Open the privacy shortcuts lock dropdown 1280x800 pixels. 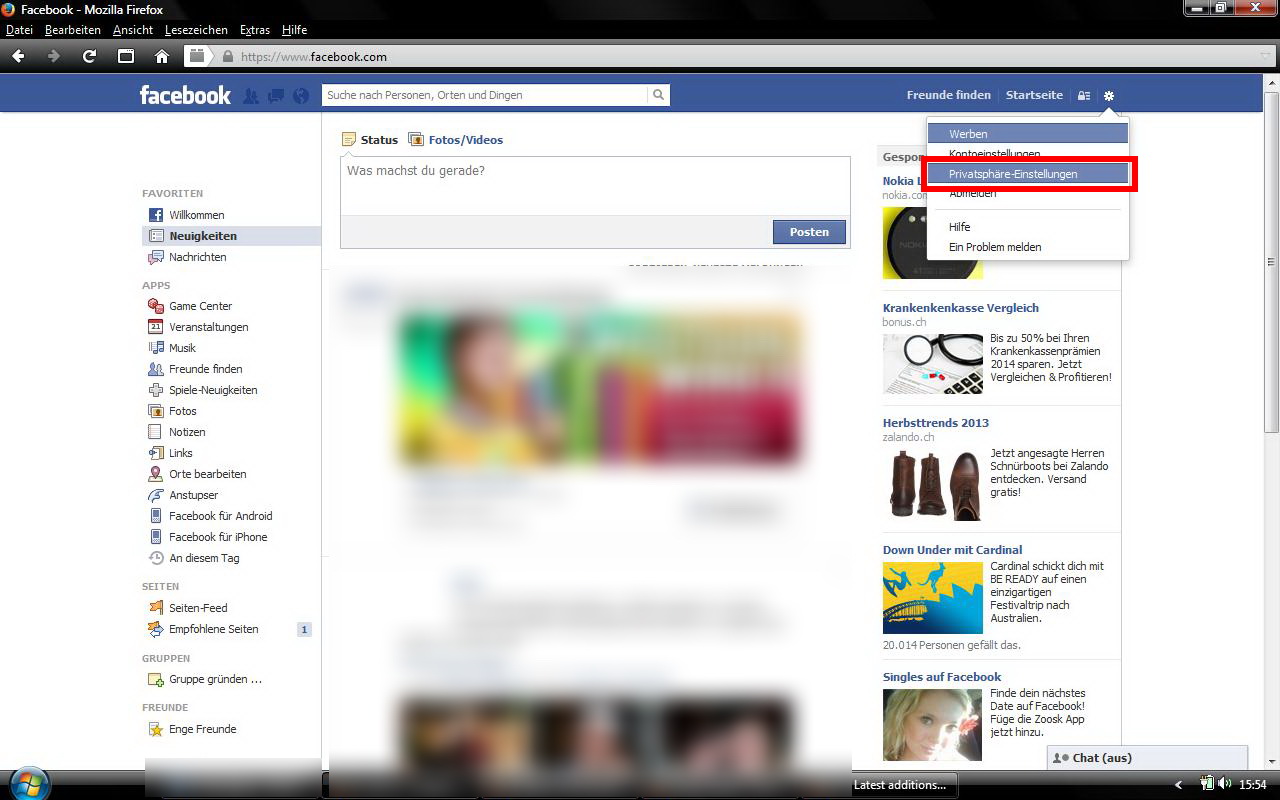click(x=1084, y=96)
